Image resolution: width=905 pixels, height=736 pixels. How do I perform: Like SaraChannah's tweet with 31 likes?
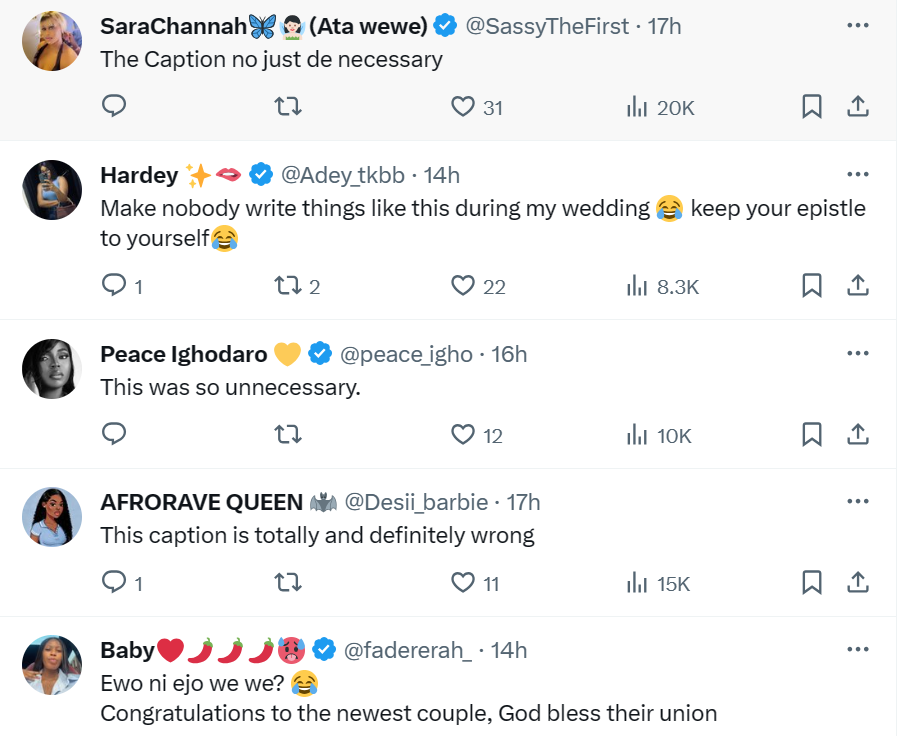point(462,106)
